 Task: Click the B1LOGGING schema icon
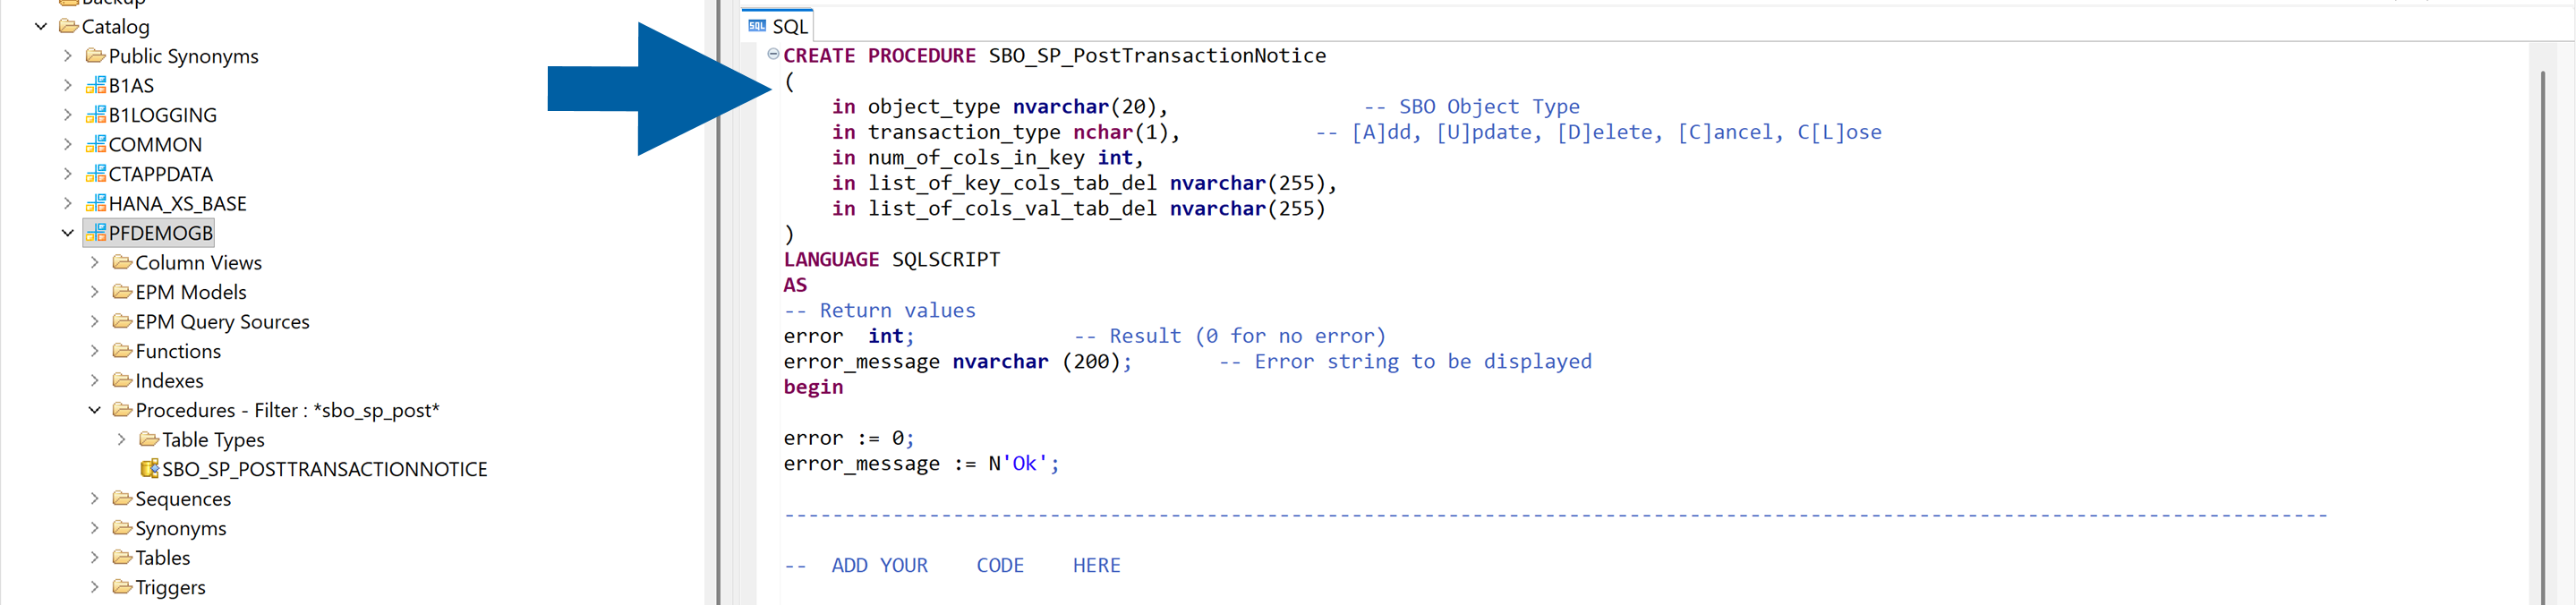click(96, 114)
